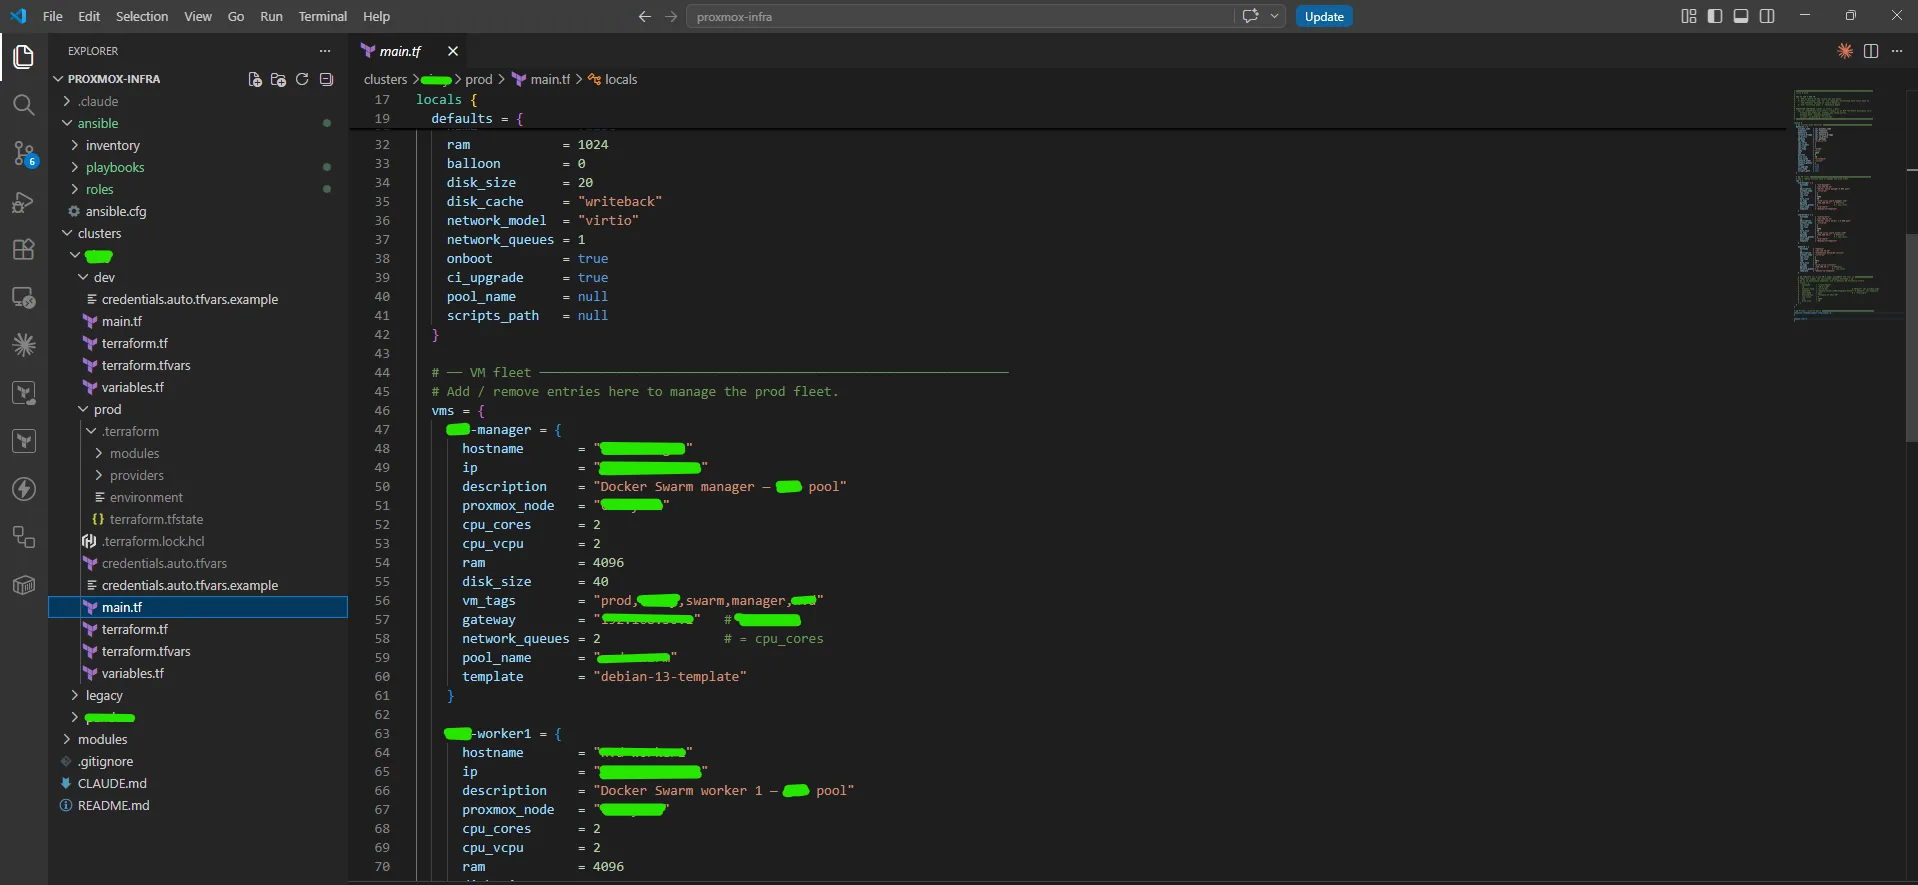
Task: Open the chat dropdown arrow in title bar
Action: point(1274,16)
